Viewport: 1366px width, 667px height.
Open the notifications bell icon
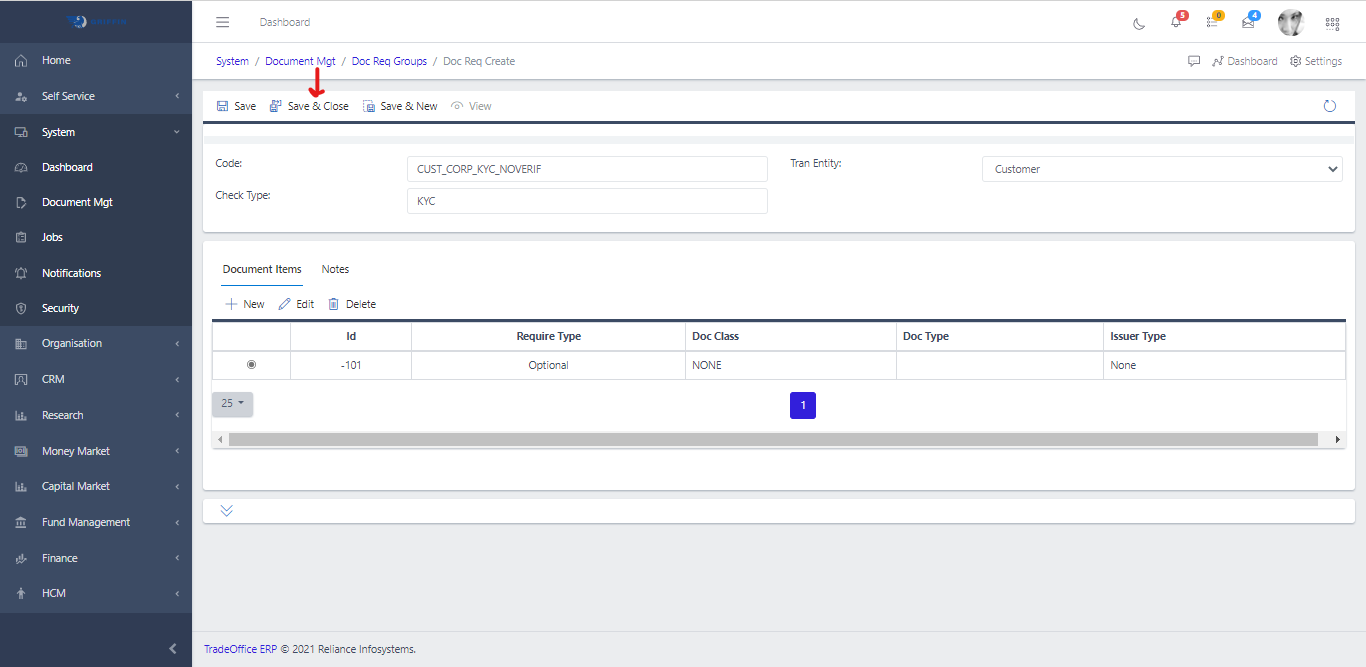pyautogui.click(x=1176, y=23)
